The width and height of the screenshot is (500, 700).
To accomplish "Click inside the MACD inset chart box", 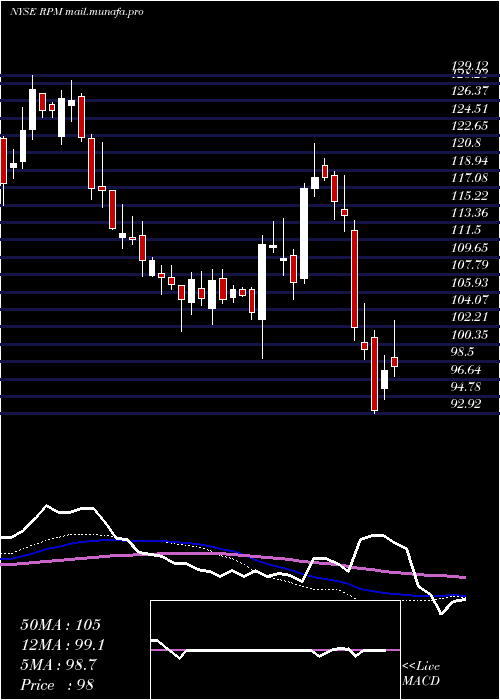I will click(x=275, y=650).
